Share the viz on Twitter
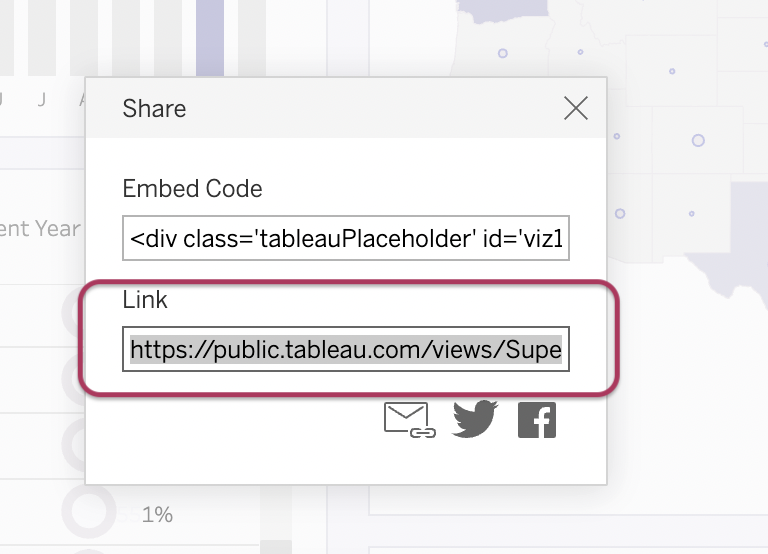Image resolution: width=768 pixels, height=554 pixels. (475, 419)
